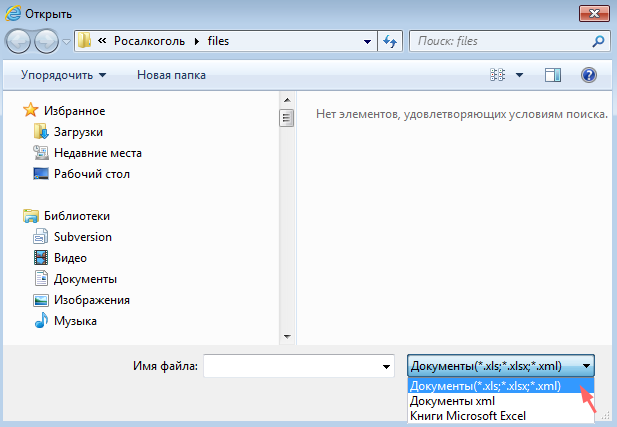The width and height of the screenshot is (617, 427).
Task: Select Книги Microsoft Excel filter option
Action: coord(468,415)
